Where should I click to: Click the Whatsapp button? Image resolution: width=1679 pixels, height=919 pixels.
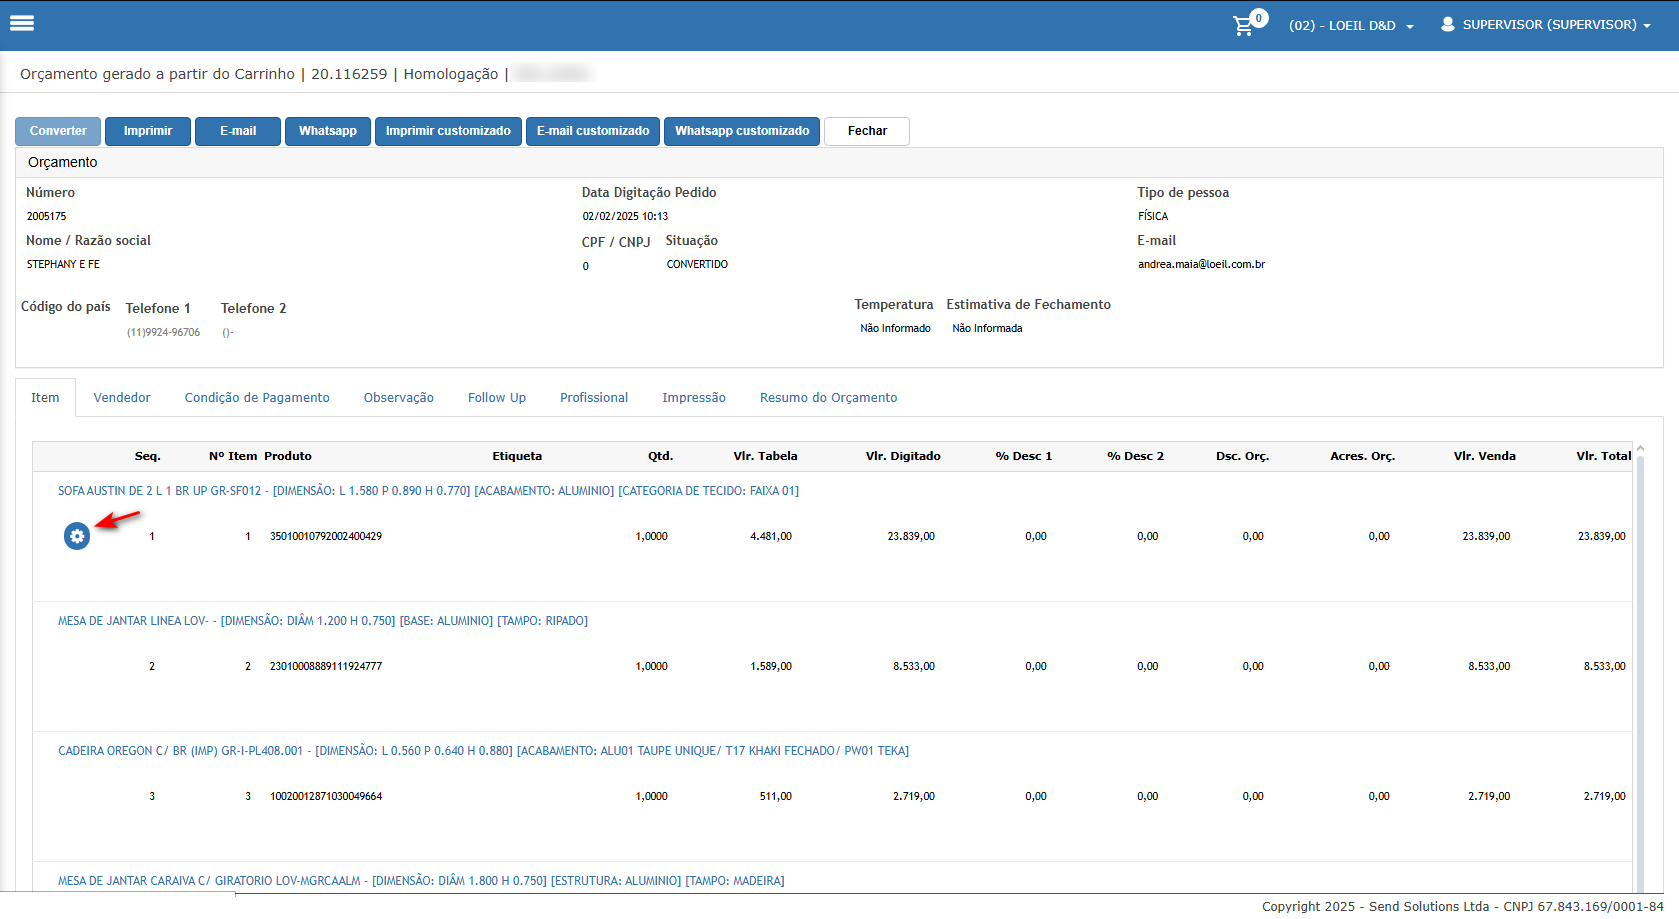(x=328, y=131)
